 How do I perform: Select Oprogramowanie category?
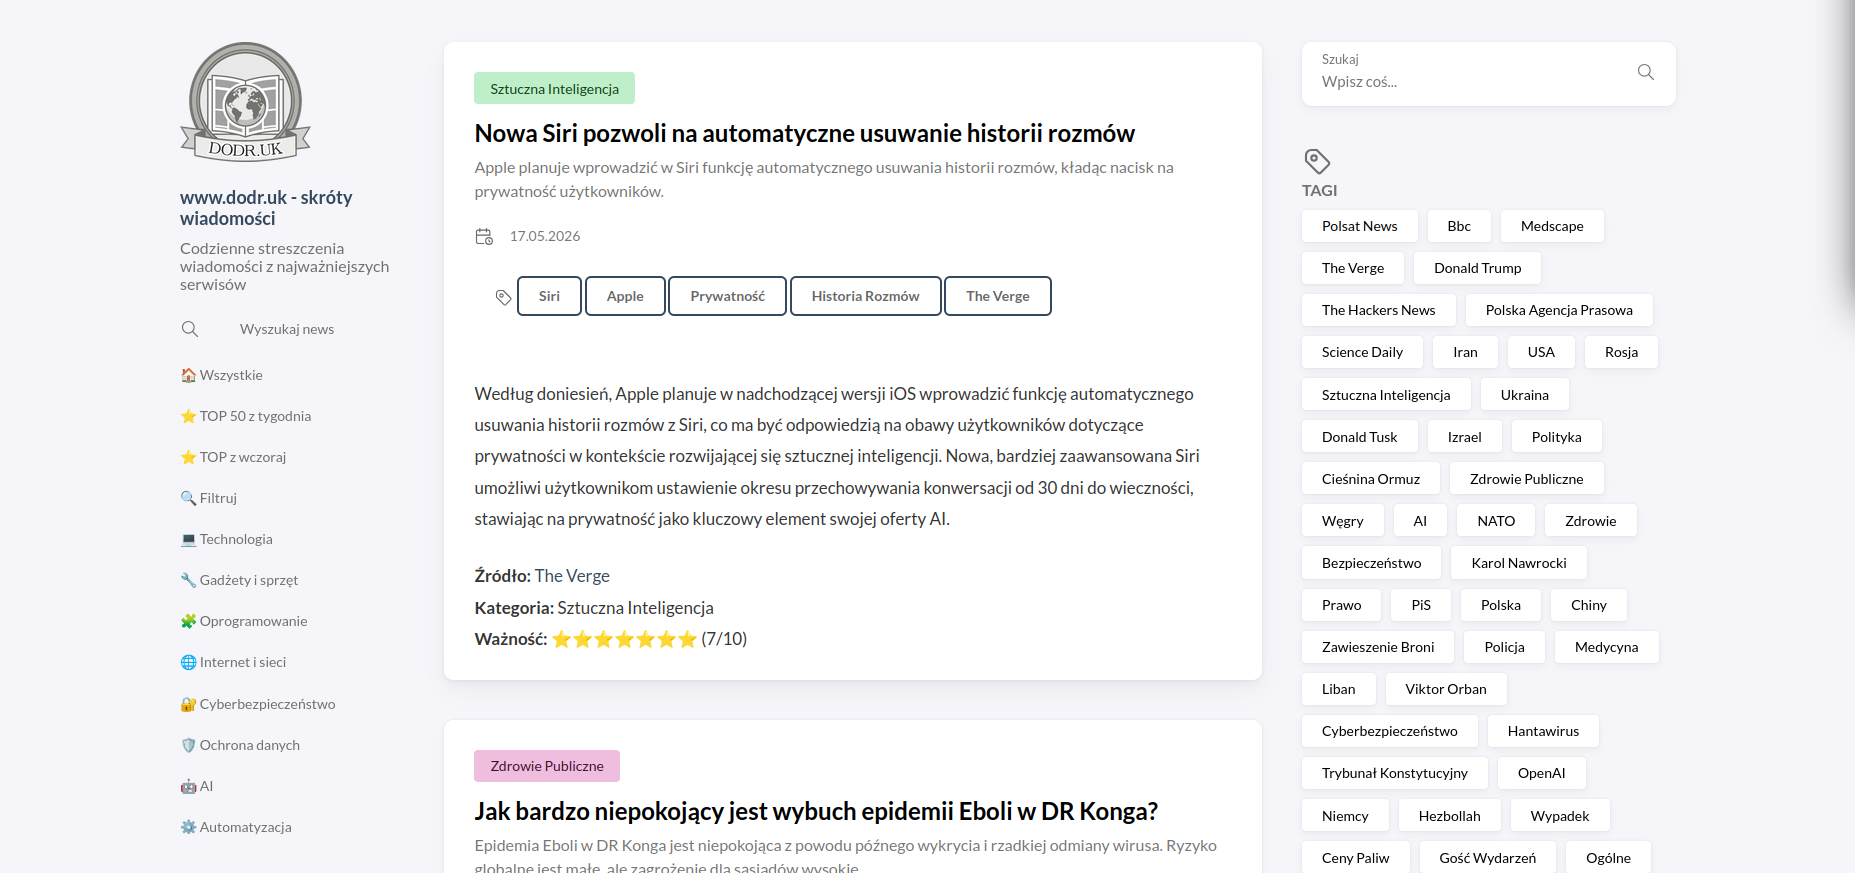(244, 621)
